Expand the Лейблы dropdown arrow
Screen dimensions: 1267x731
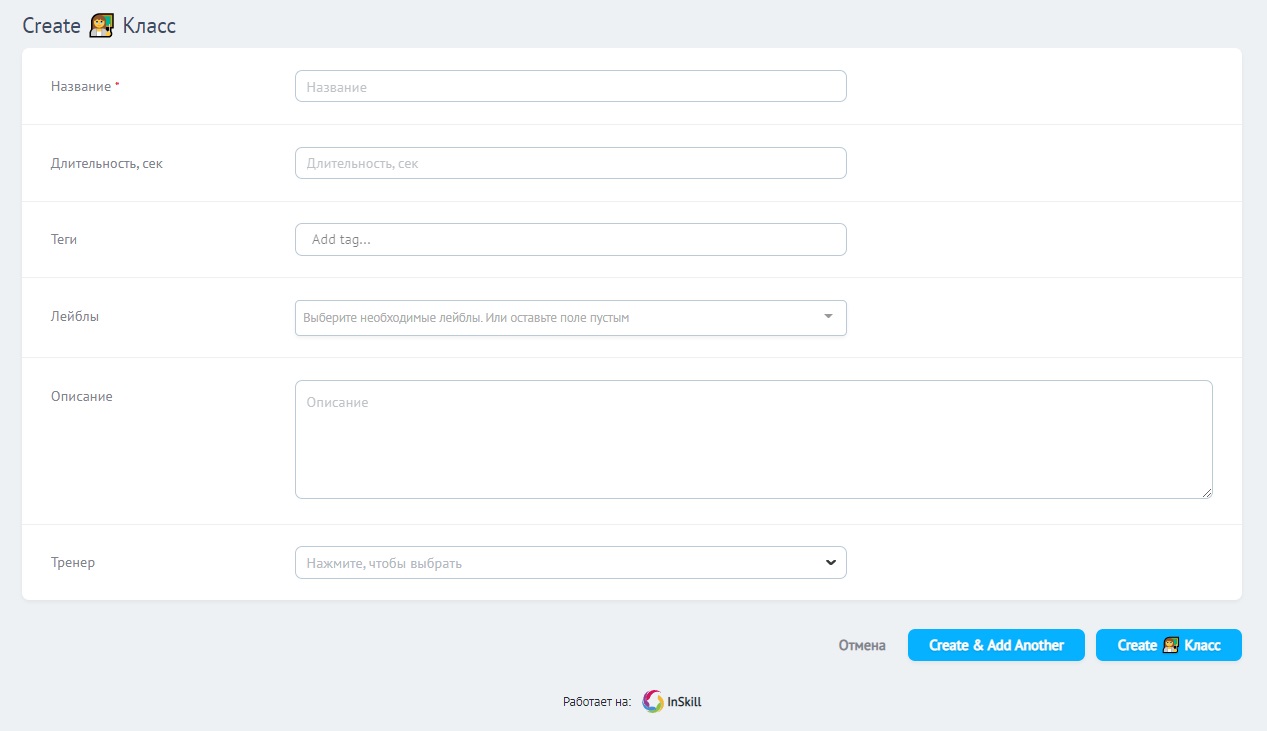point(828,317)
